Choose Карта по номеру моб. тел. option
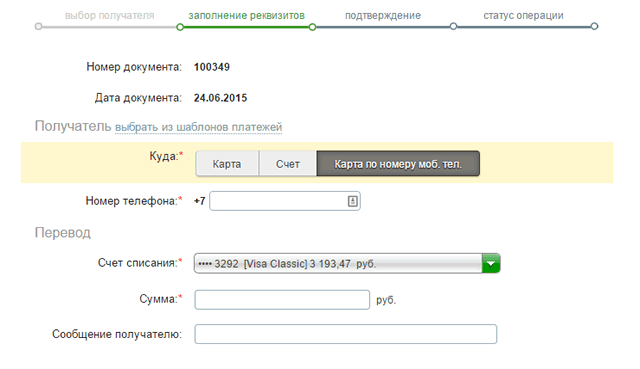Image resolution: width=640 pixels, height=369 pixels. [398, 164]
